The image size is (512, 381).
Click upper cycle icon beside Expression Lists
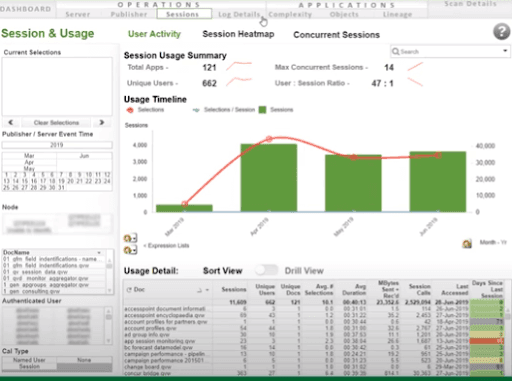click(x=130, y=238)
